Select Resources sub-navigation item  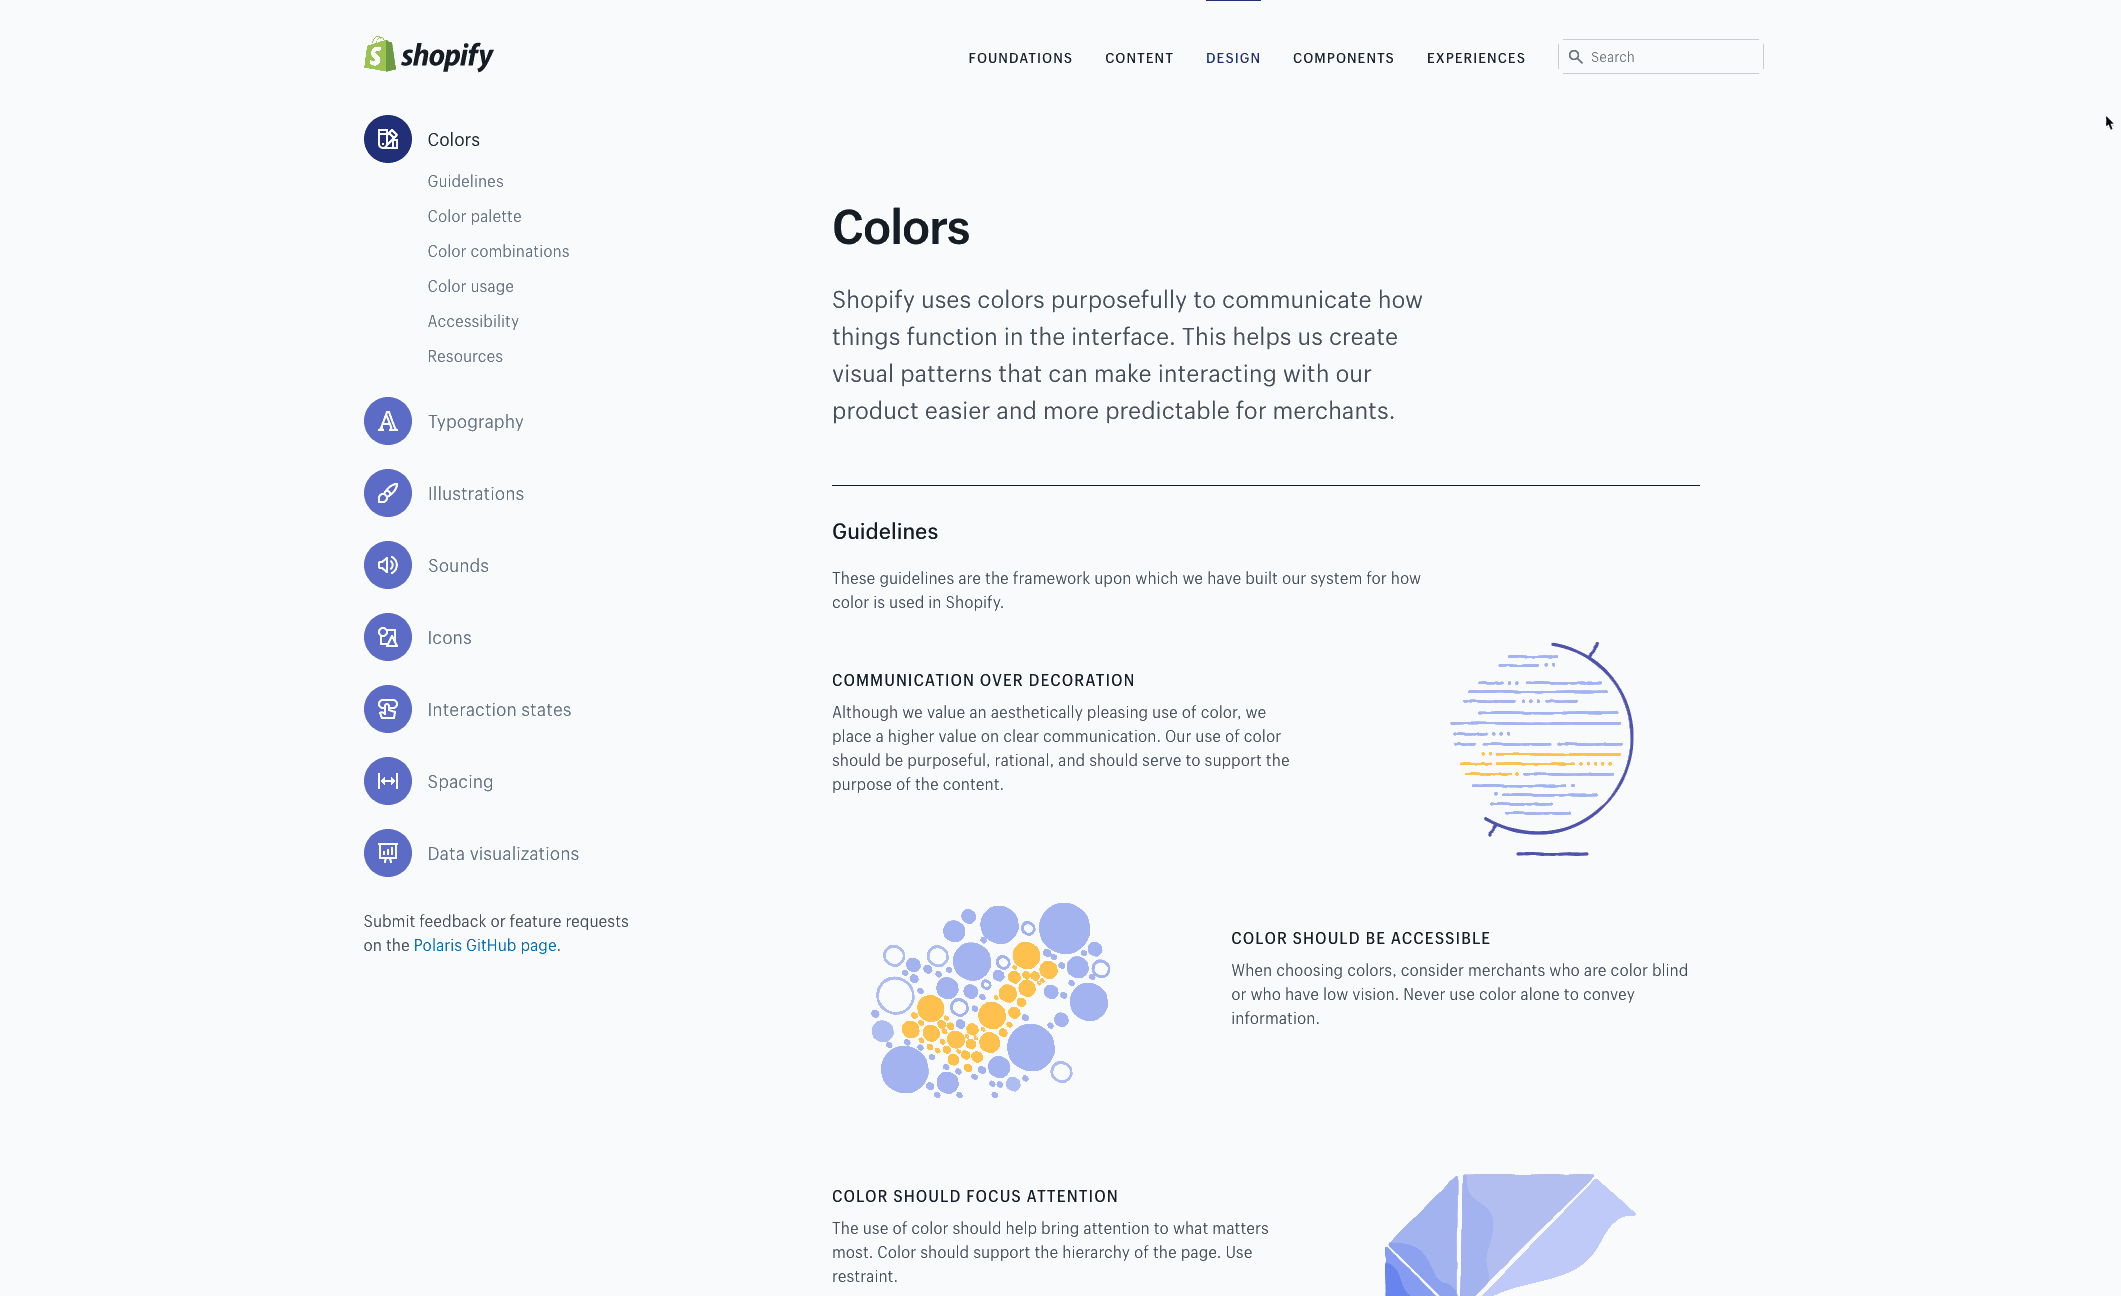tap(462, 355)
